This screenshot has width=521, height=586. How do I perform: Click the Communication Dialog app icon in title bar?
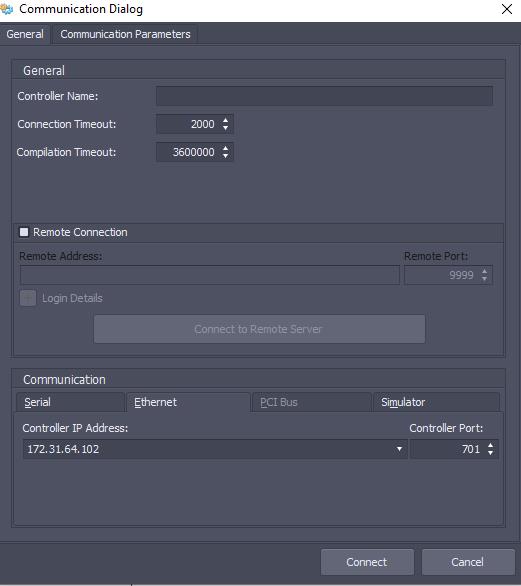pos(6,9)
